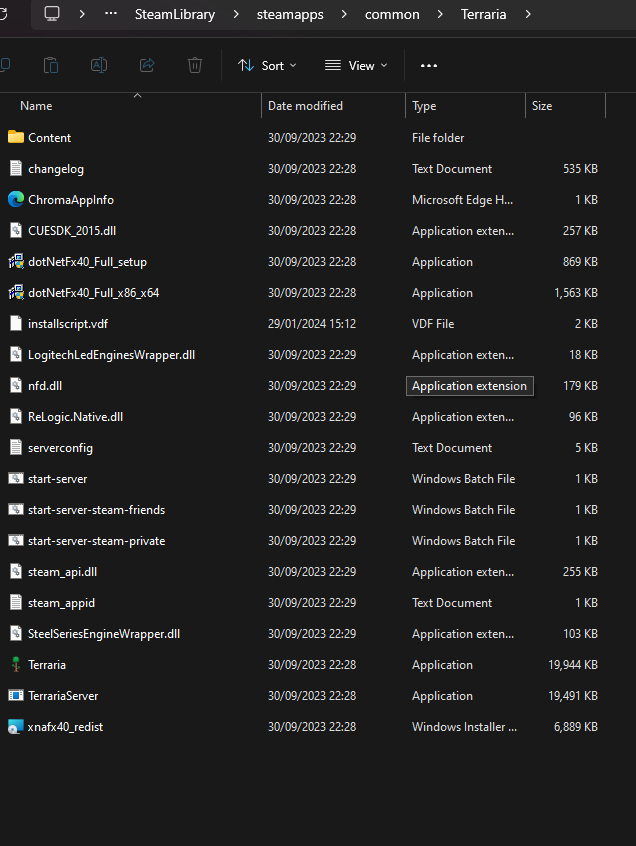The height and width of the screenshot is (846, 636).
Task: Click the 19,944 KB size cell
Action: 573,665
